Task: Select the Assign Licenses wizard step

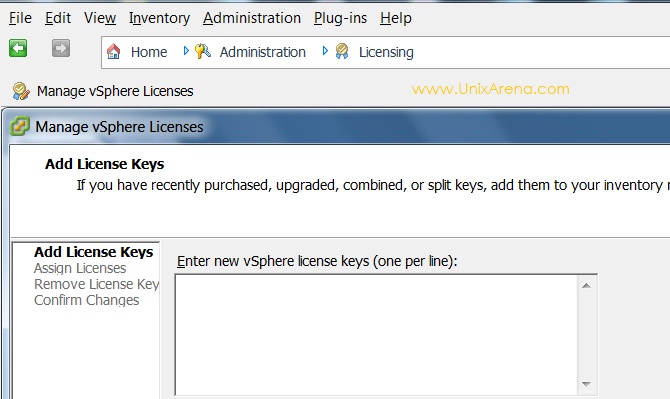Action: (80, 268)
